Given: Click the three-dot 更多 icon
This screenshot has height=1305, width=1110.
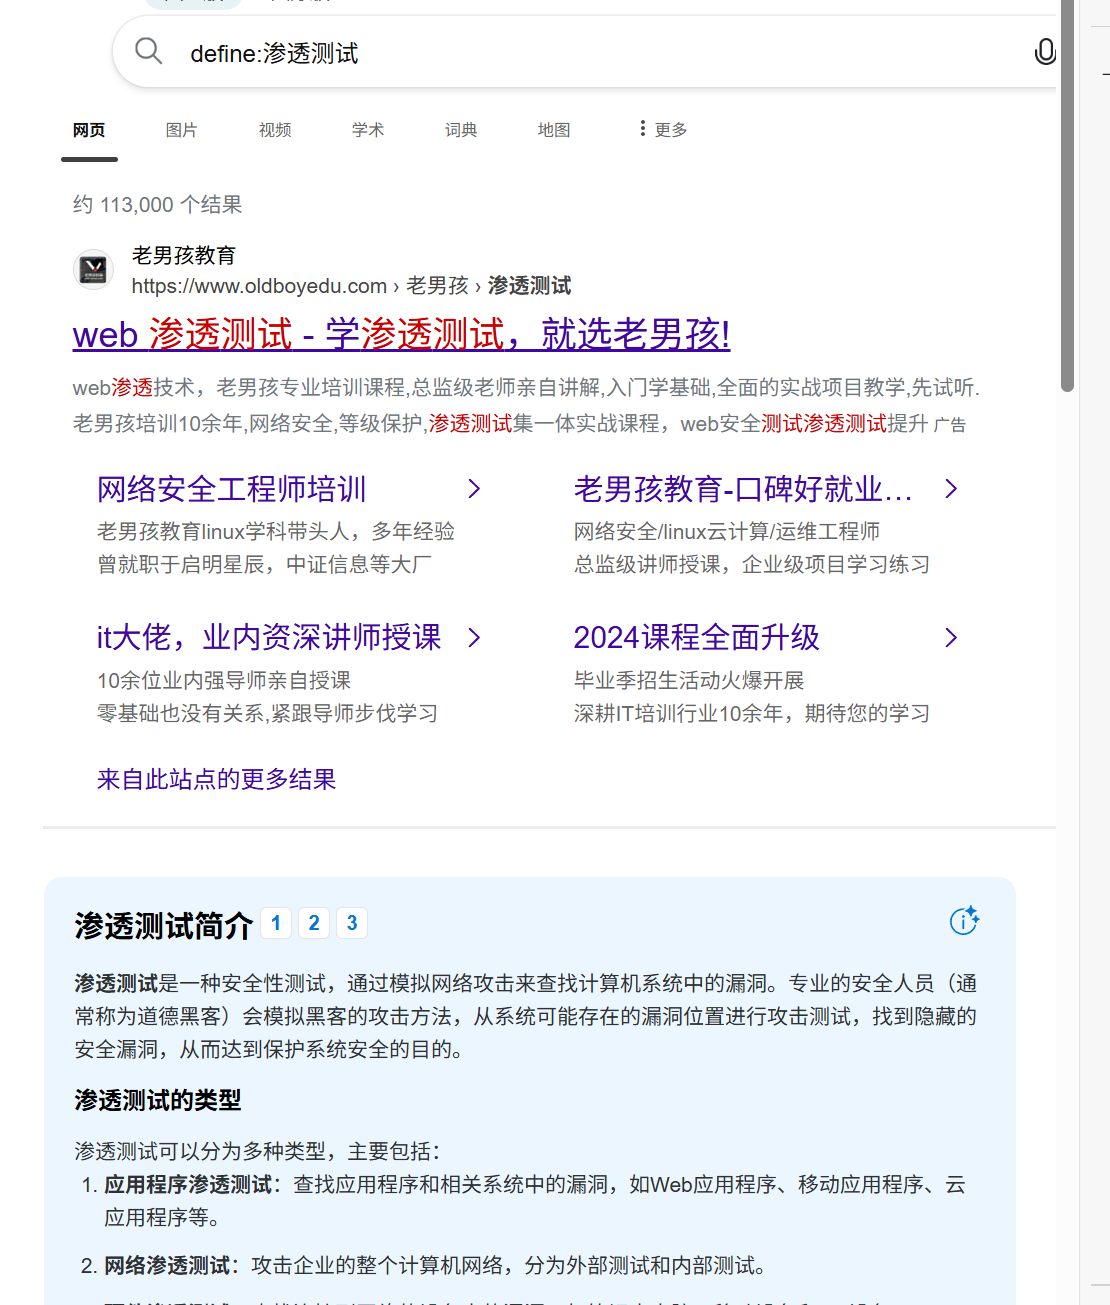Looking at the screenshot, I should coord(642,129).
